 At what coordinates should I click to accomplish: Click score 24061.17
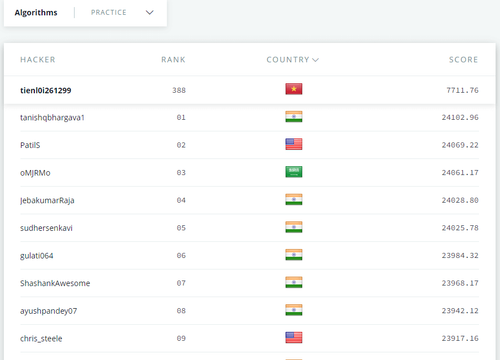point(460,173)
